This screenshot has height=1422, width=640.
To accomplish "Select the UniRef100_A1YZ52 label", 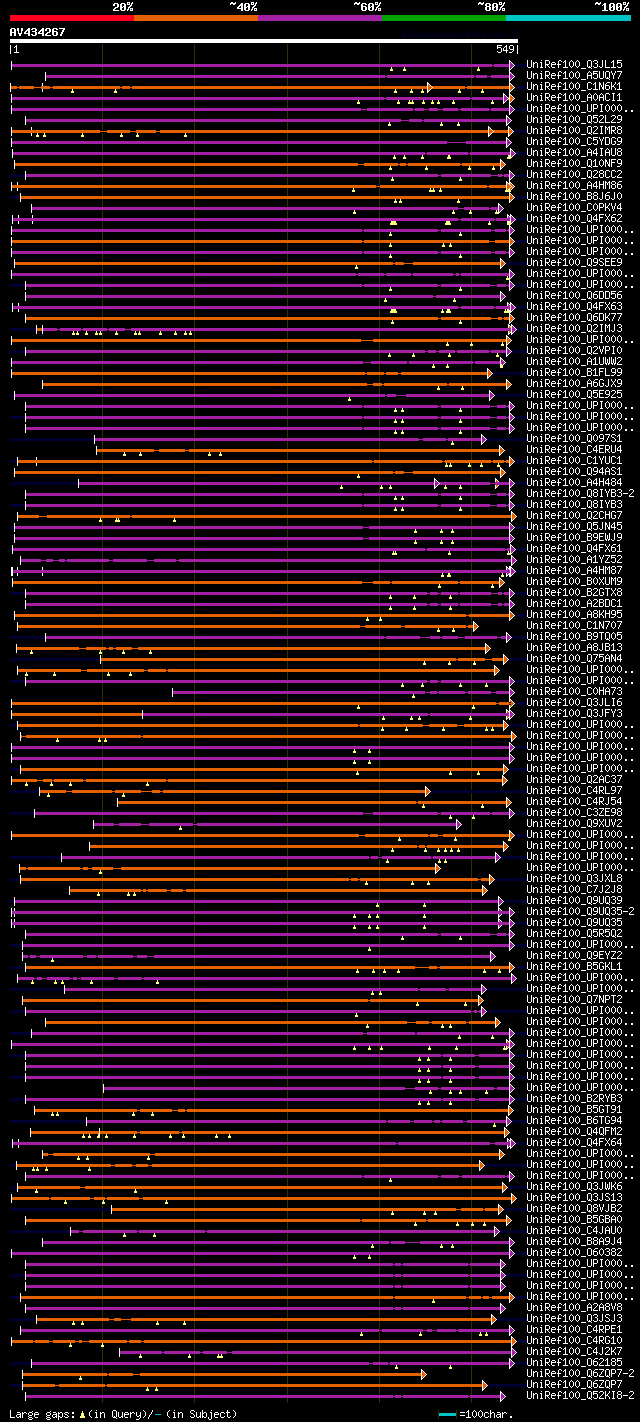I will [574, 559].
